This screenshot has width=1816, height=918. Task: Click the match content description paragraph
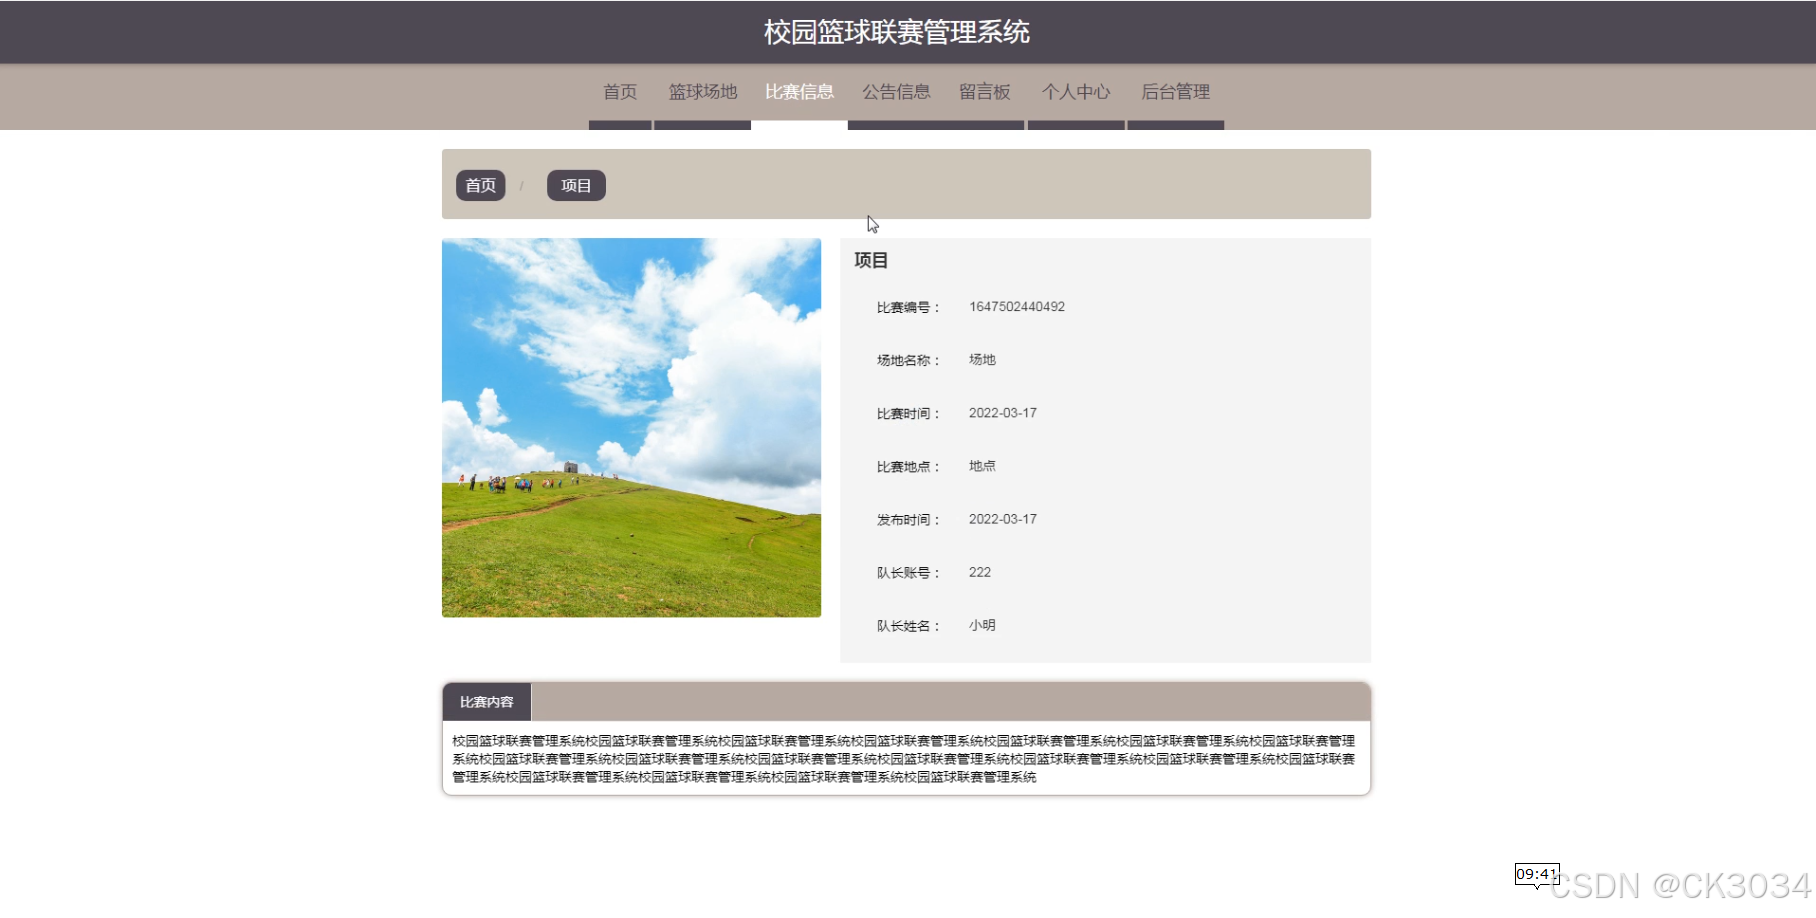tap(904, 759)
